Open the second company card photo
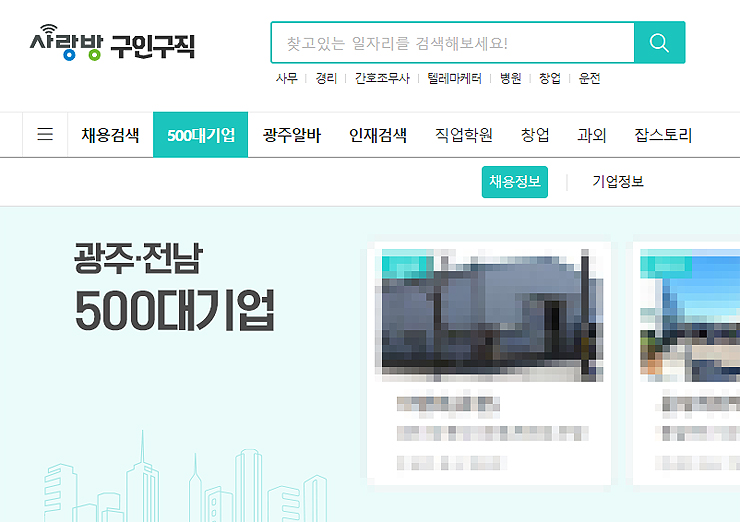740x522 pixels. tap(690, 315)
